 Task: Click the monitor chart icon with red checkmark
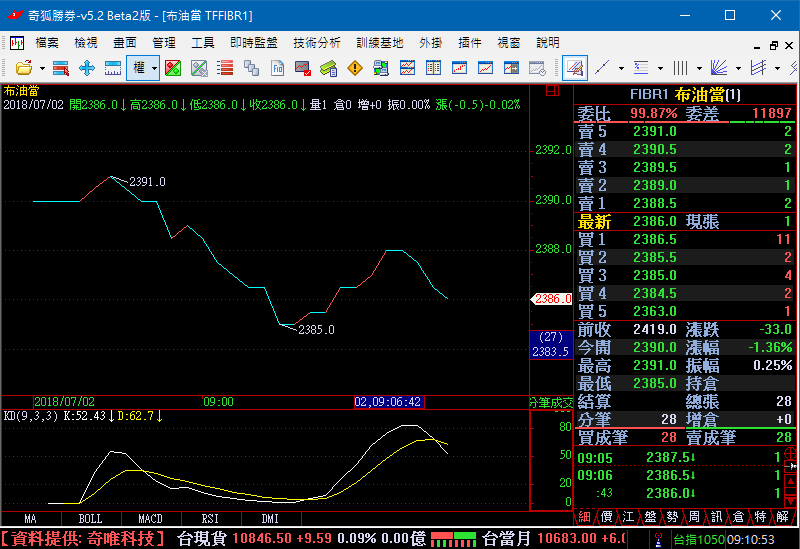303,68
